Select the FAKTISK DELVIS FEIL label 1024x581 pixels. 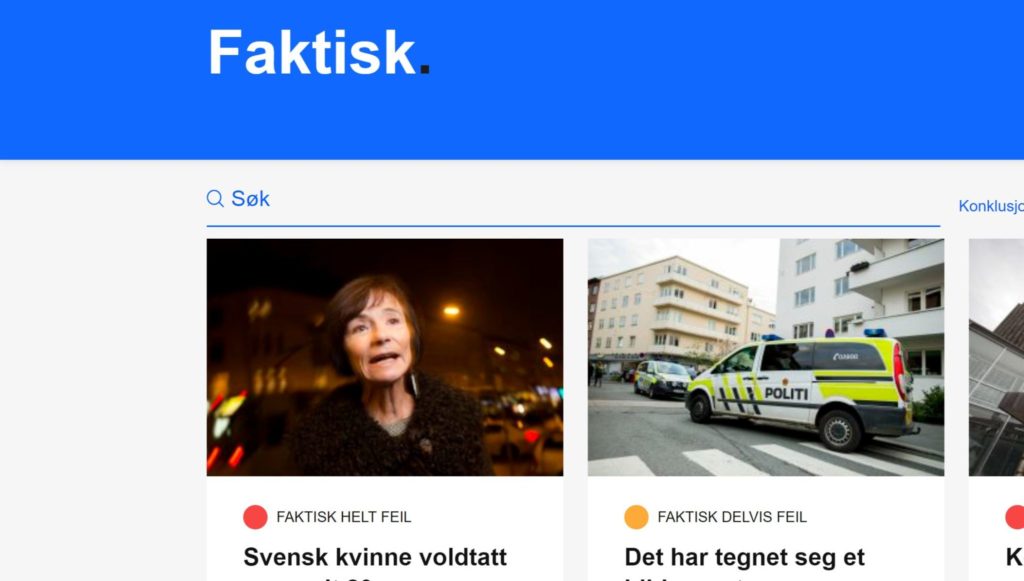pos(732,517)
